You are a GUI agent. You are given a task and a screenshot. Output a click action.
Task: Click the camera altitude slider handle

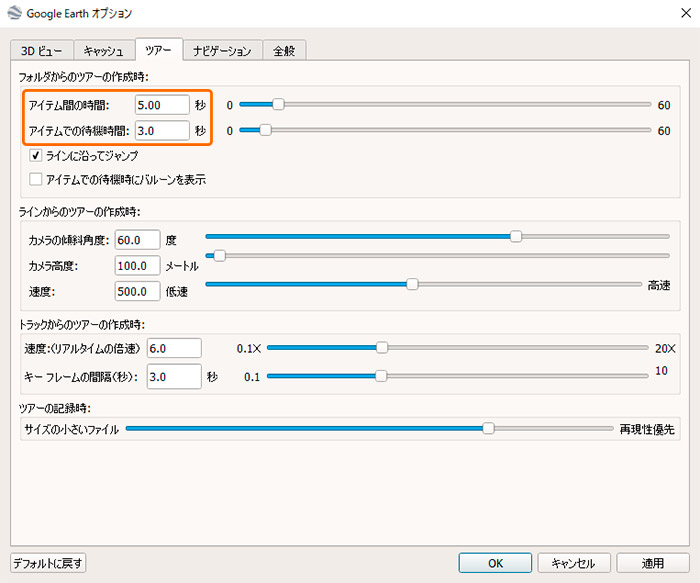220,256
